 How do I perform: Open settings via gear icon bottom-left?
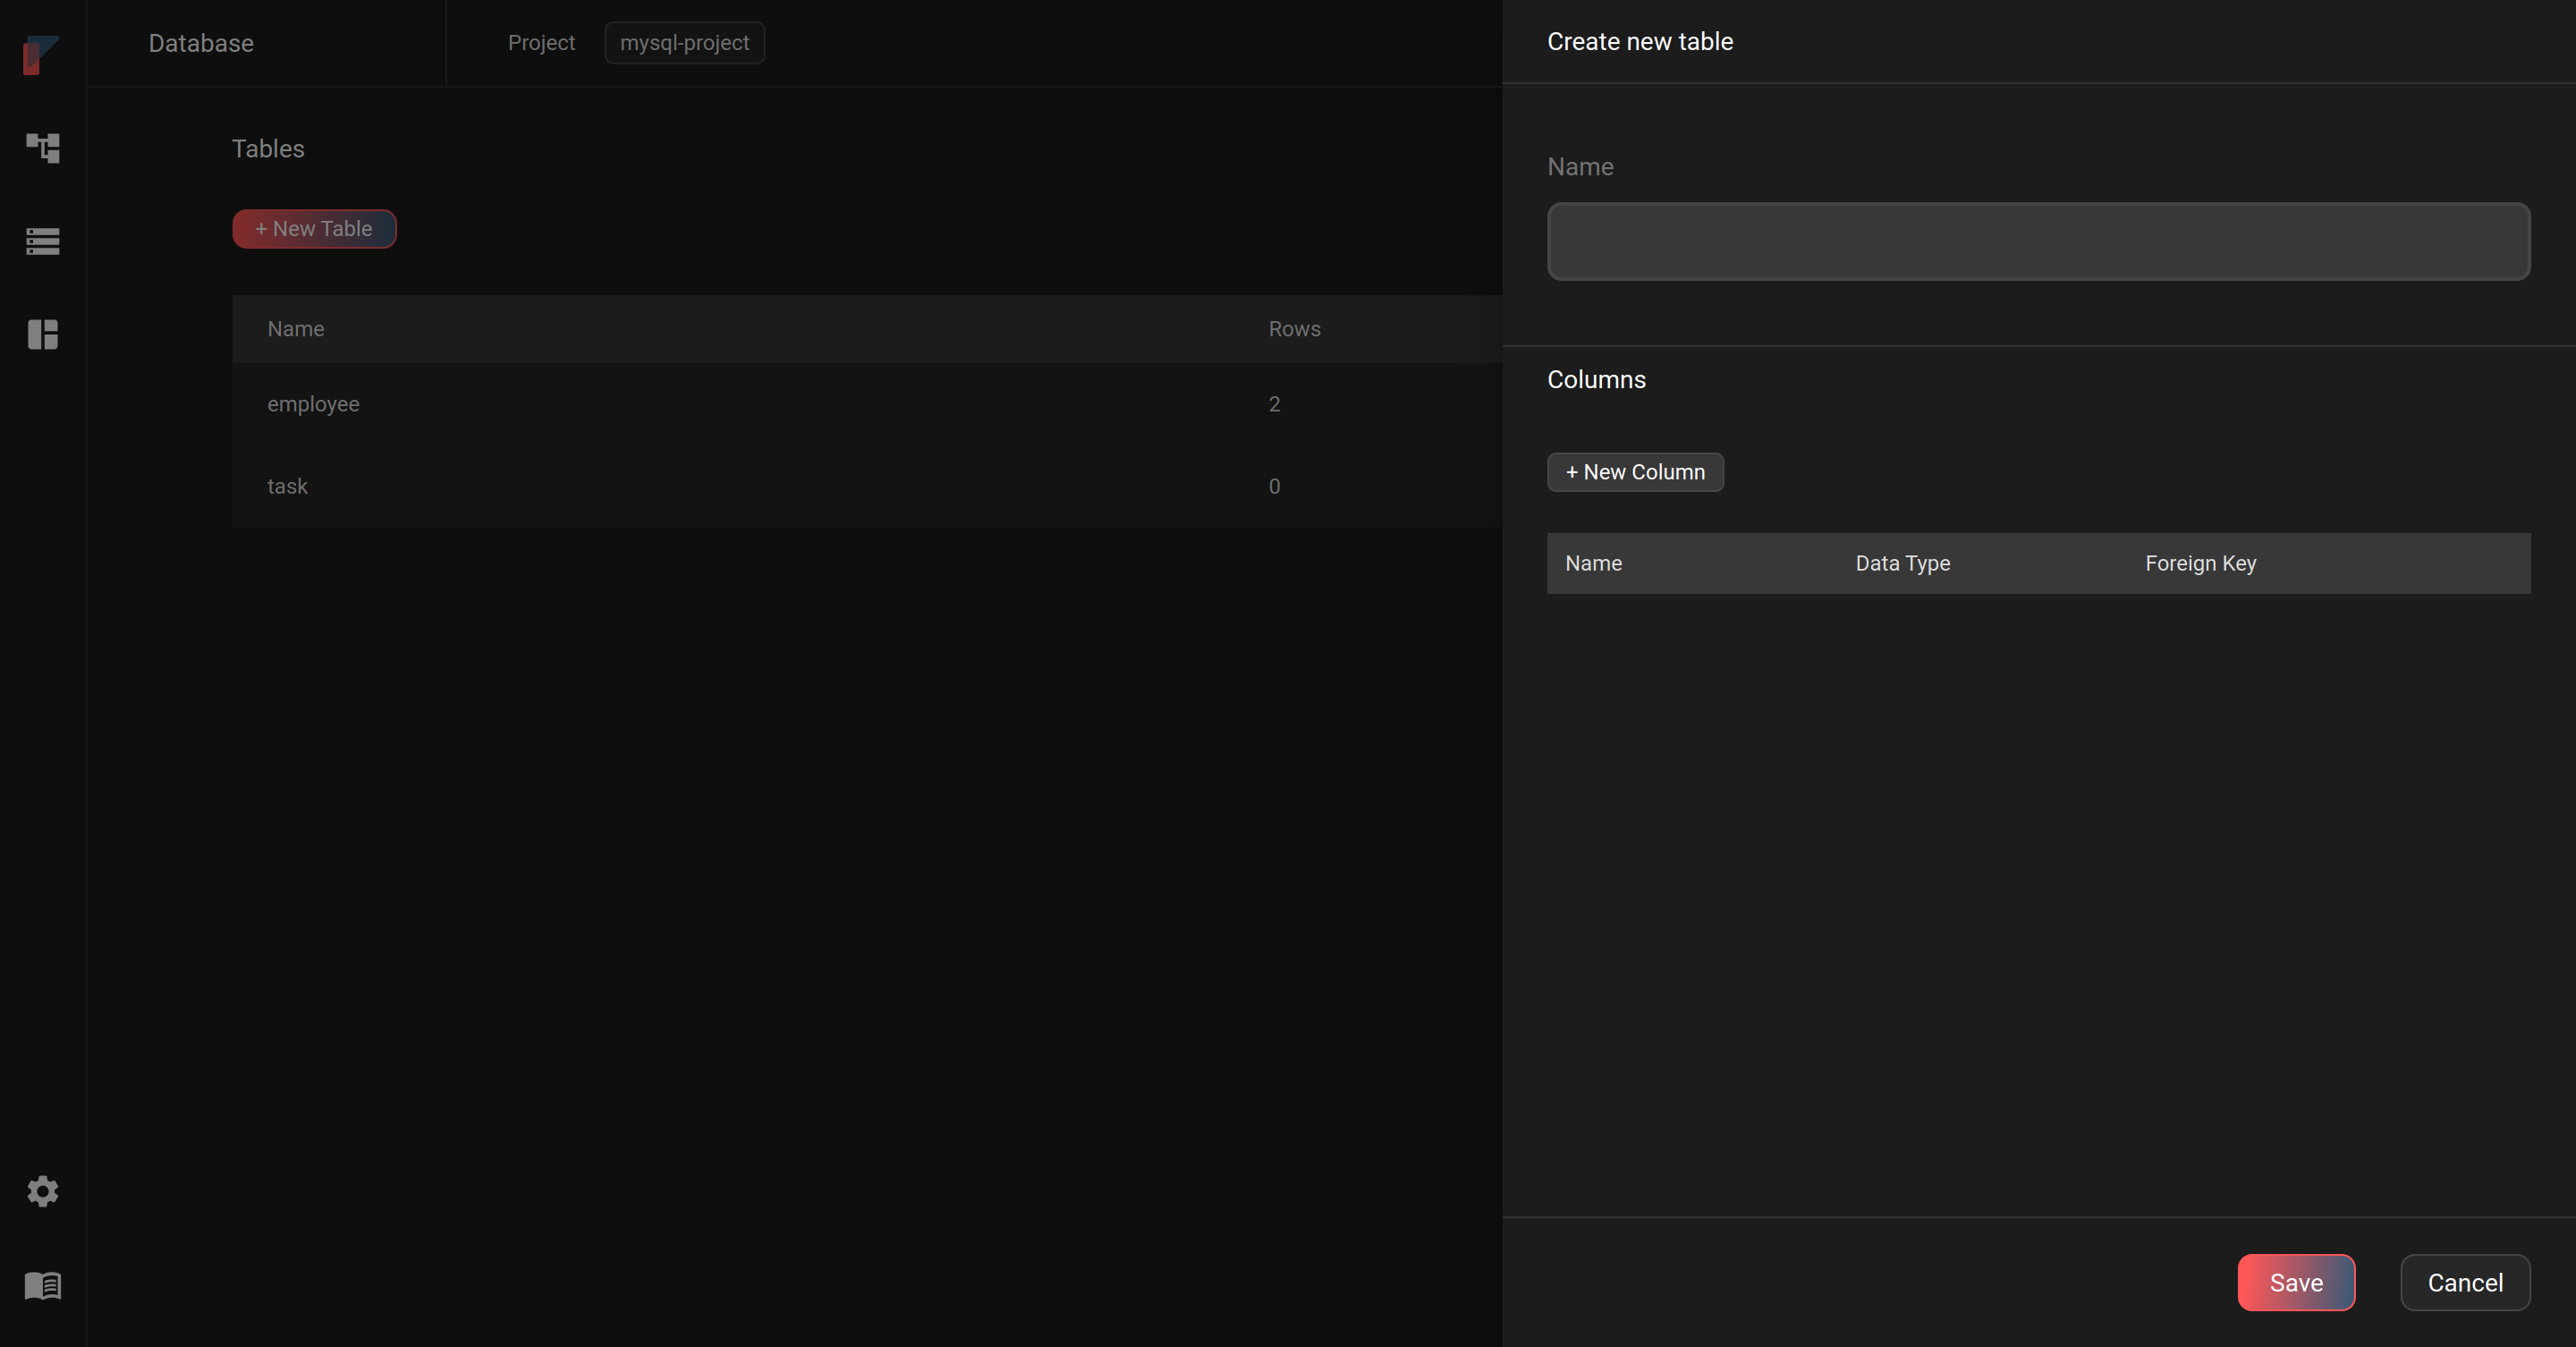click(x=45, y=1190)
